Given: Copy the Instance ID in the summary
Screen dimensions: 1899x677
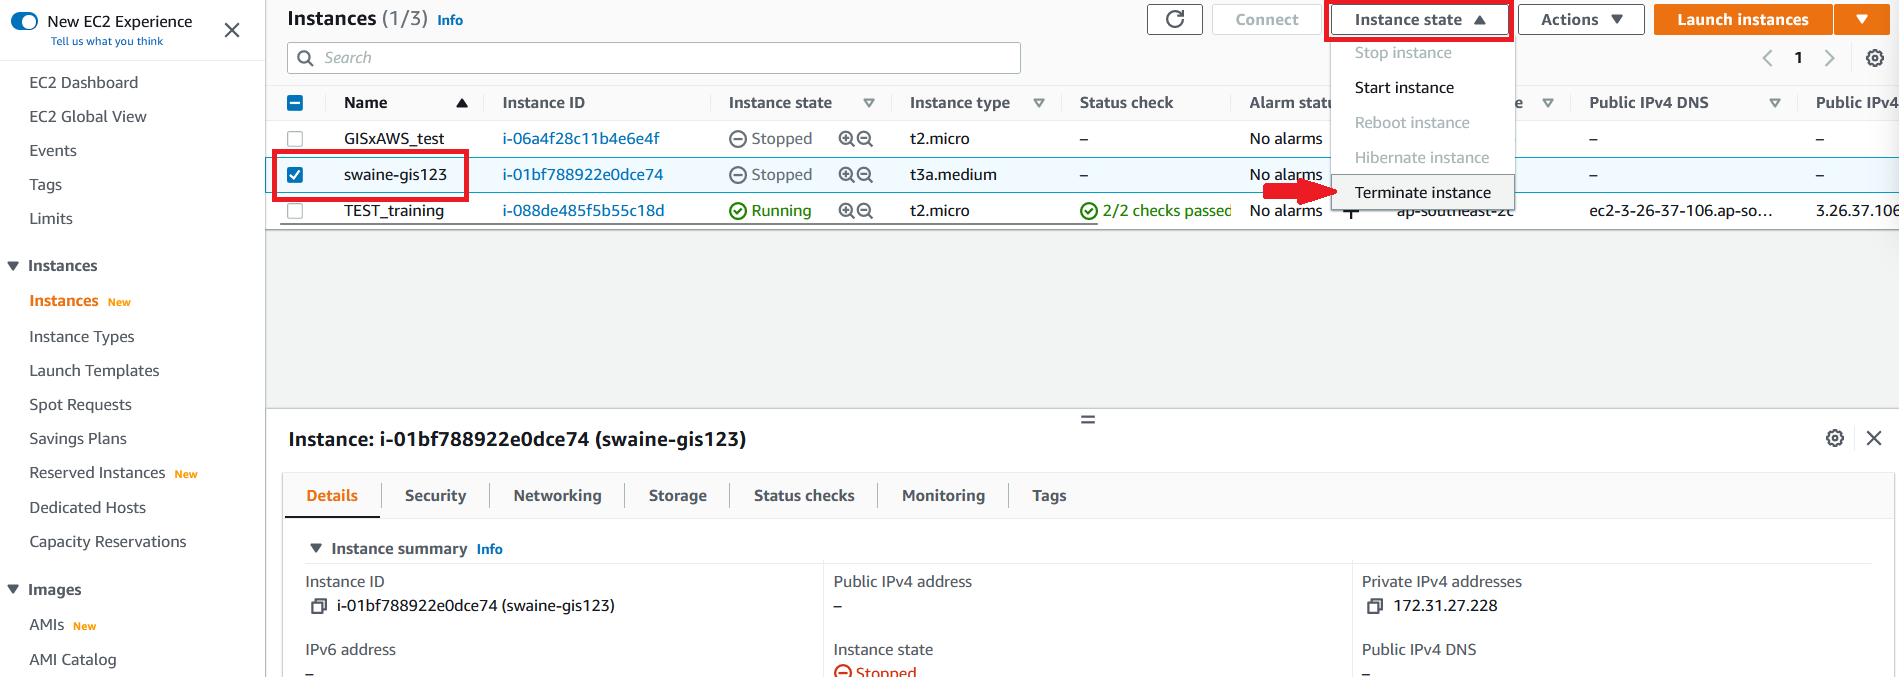Looking at the screenshot, I should click(319, 606).
